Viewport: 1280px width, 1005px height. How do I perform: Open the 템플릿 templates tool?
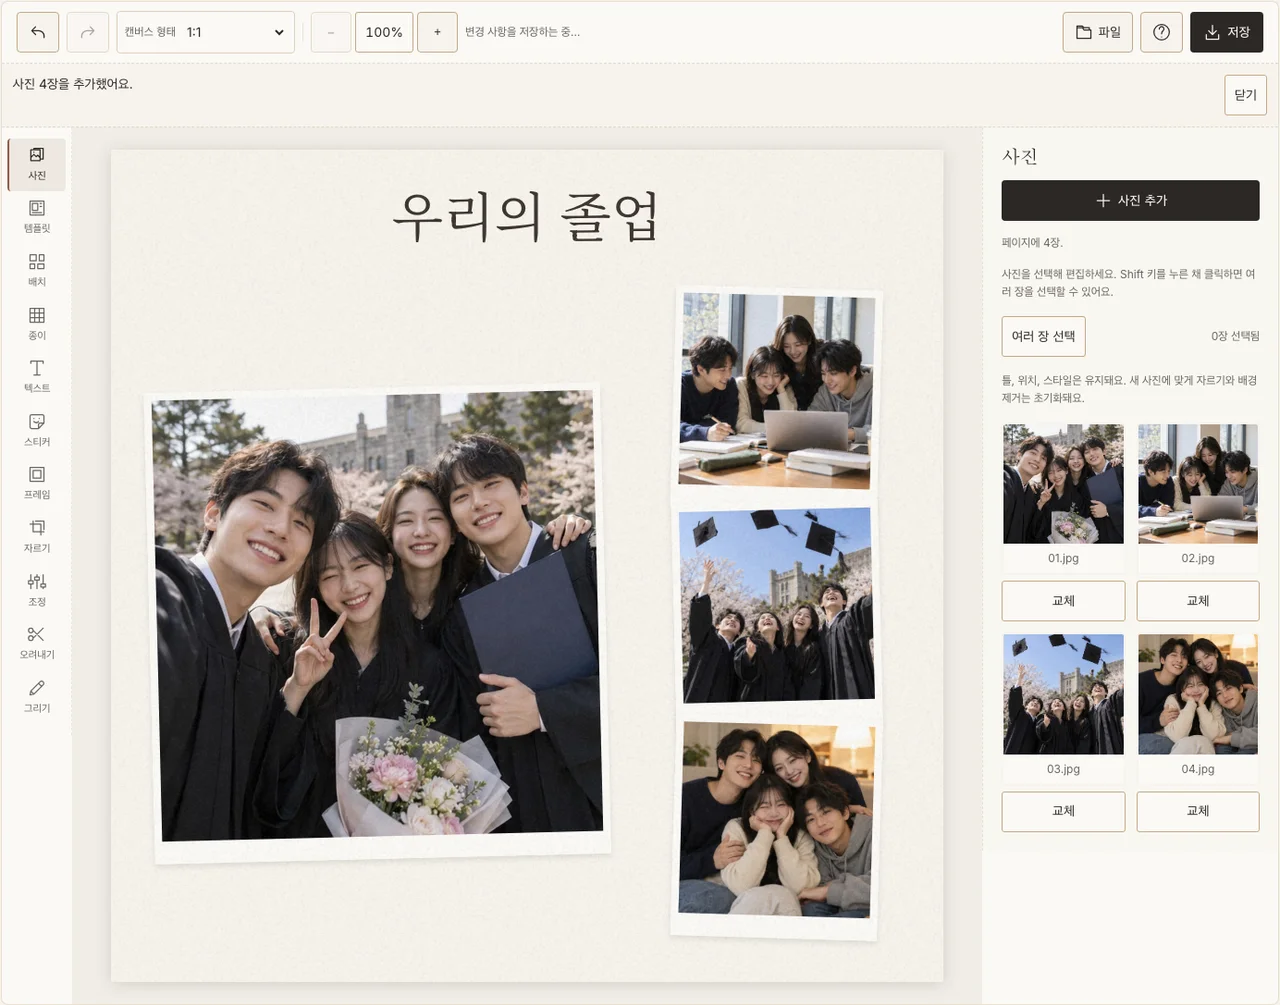37,217
